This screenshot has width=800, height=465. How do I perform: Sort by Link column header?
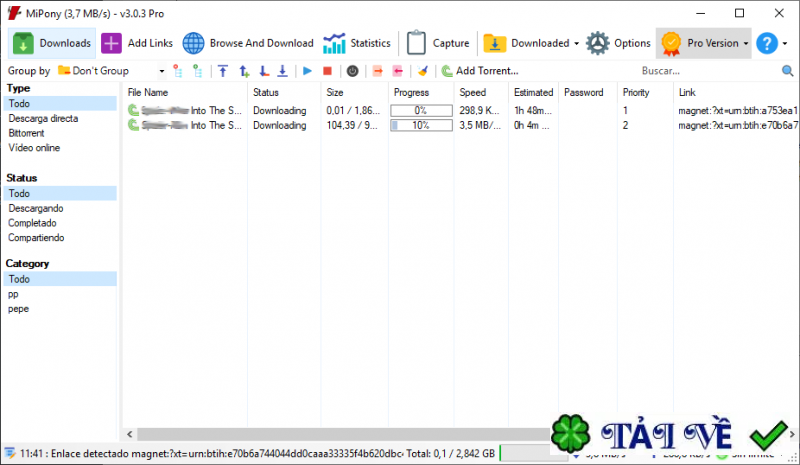coord(736,92)
